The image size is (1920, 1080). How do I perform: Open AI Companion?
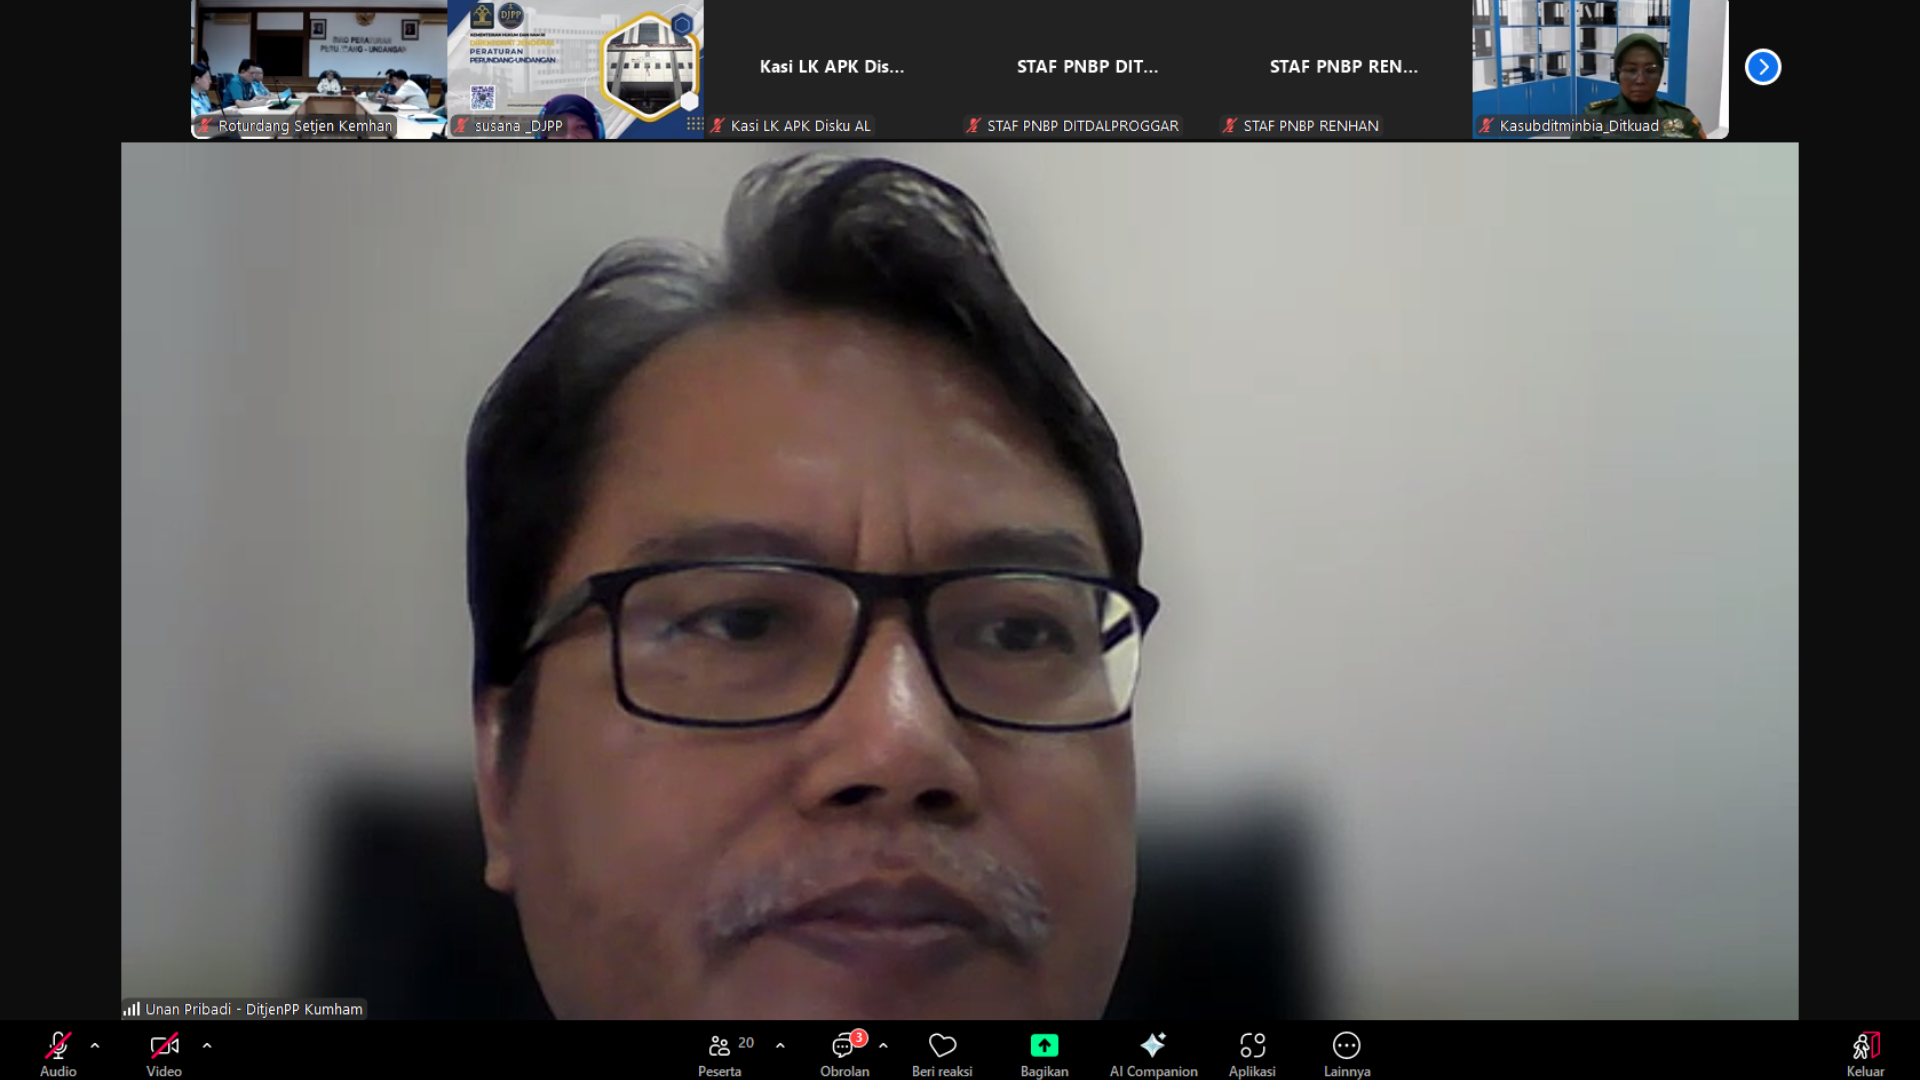pyautogui.click(x=1153, y=1054)
